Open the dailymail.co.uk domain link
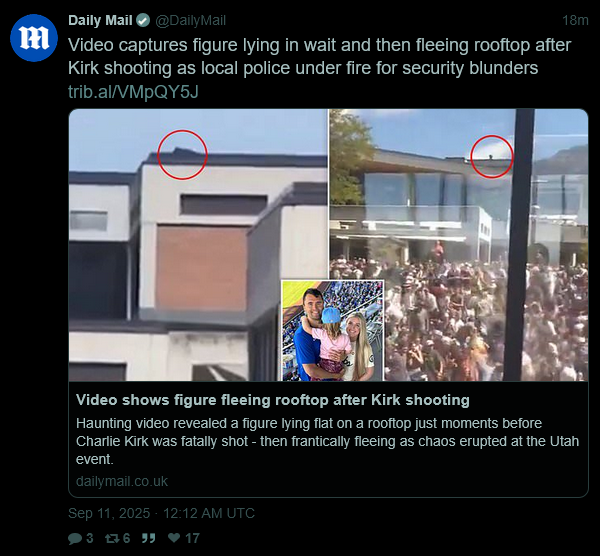 (x=122, y=481)
